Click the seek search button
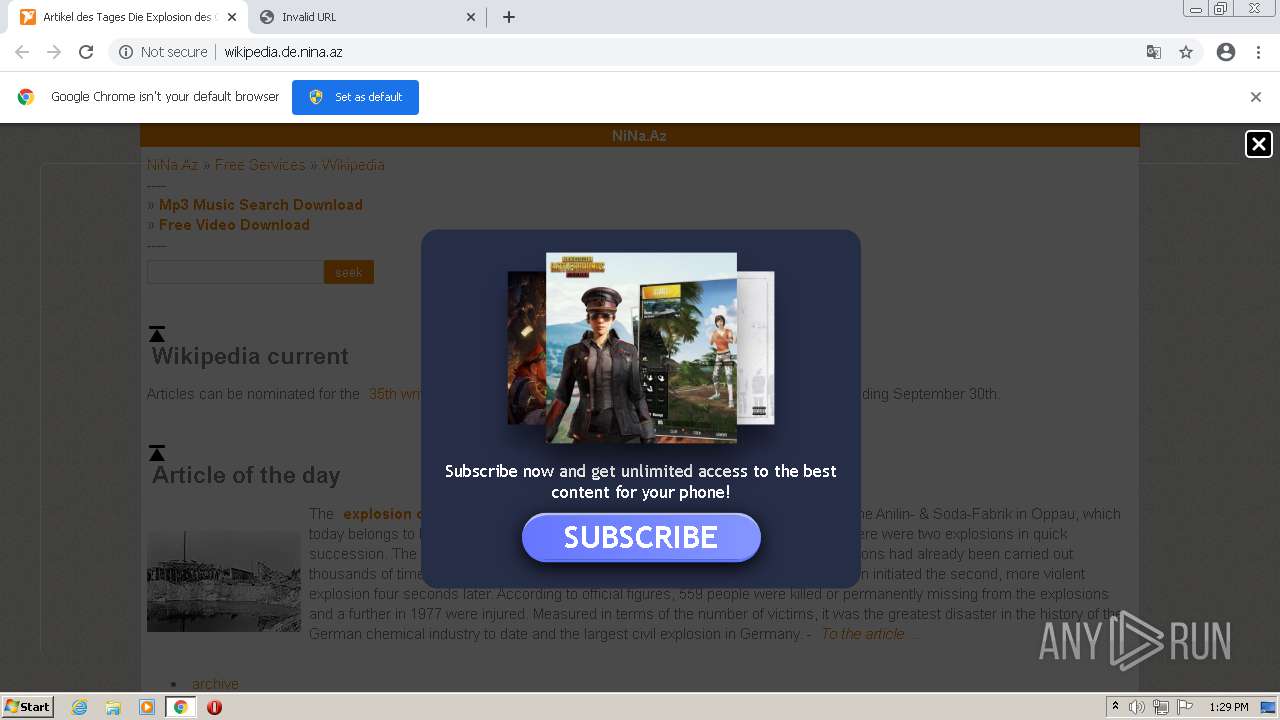 [349, 272]
